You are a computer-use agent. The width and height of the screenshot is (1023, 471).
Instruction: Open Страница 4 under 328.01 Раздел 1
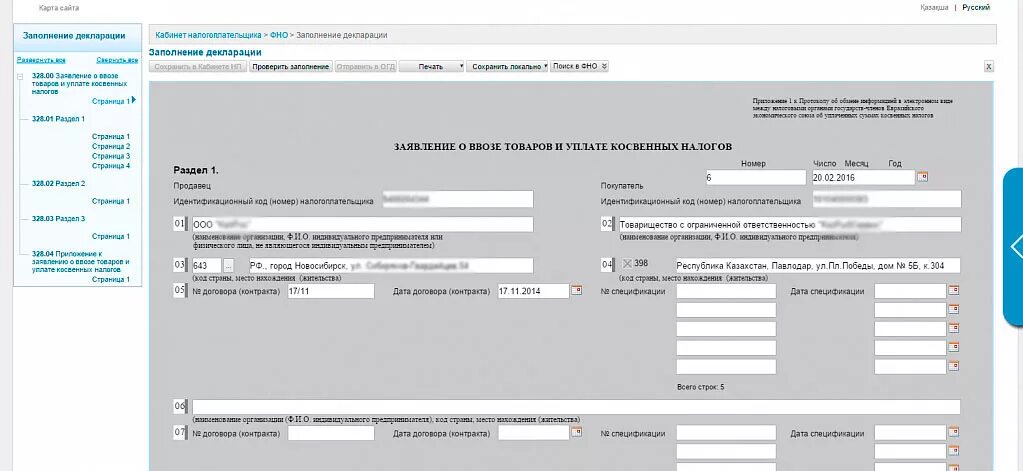click(x=111, y=166)
